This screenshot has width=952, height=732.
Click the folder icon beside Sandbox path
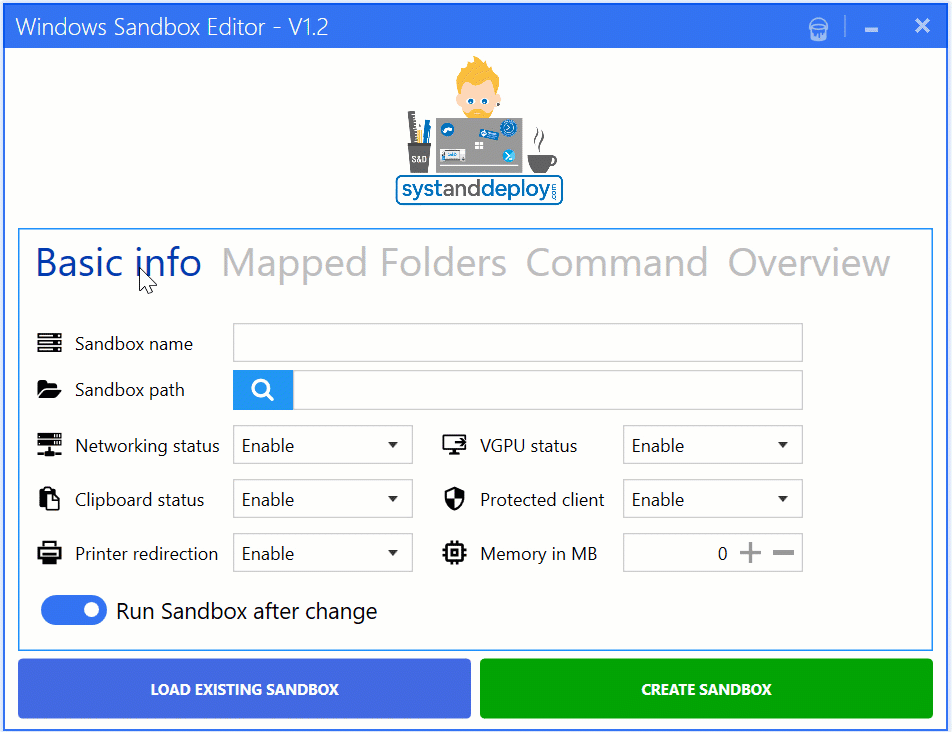click(x=50, y=389)
